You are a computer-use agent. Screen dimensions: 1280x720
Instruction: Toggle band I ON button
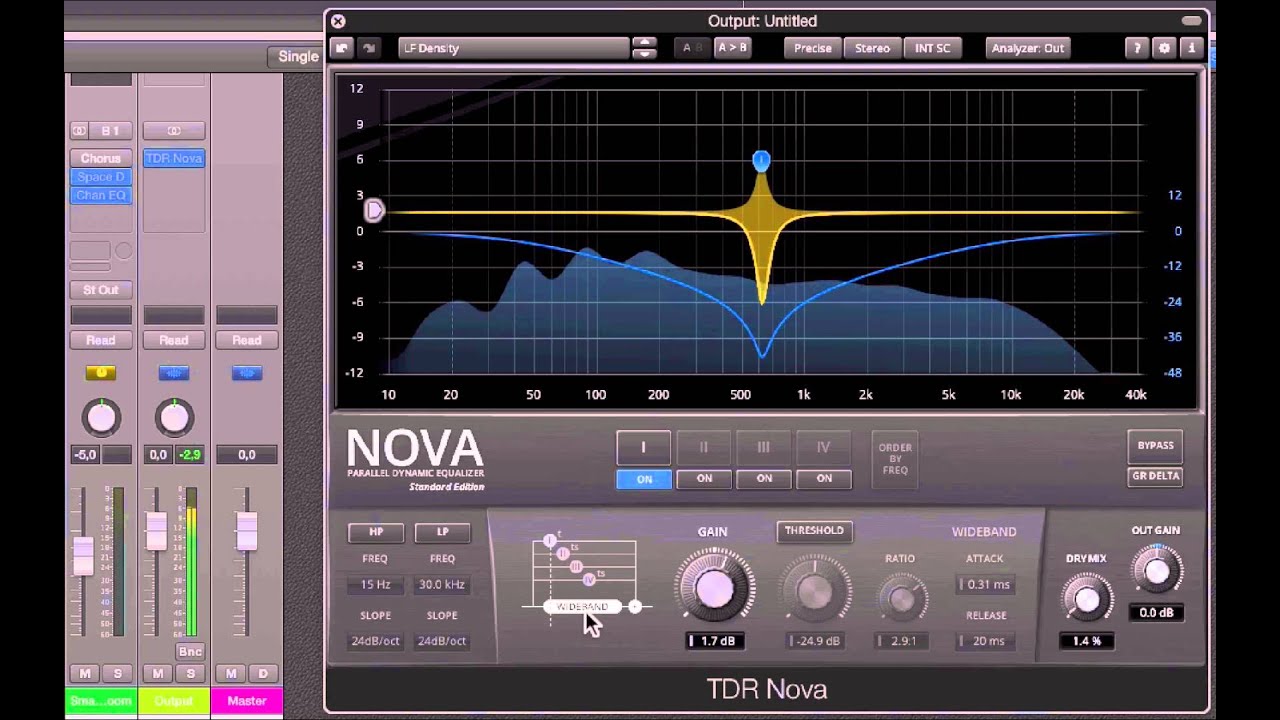point(644,479)
